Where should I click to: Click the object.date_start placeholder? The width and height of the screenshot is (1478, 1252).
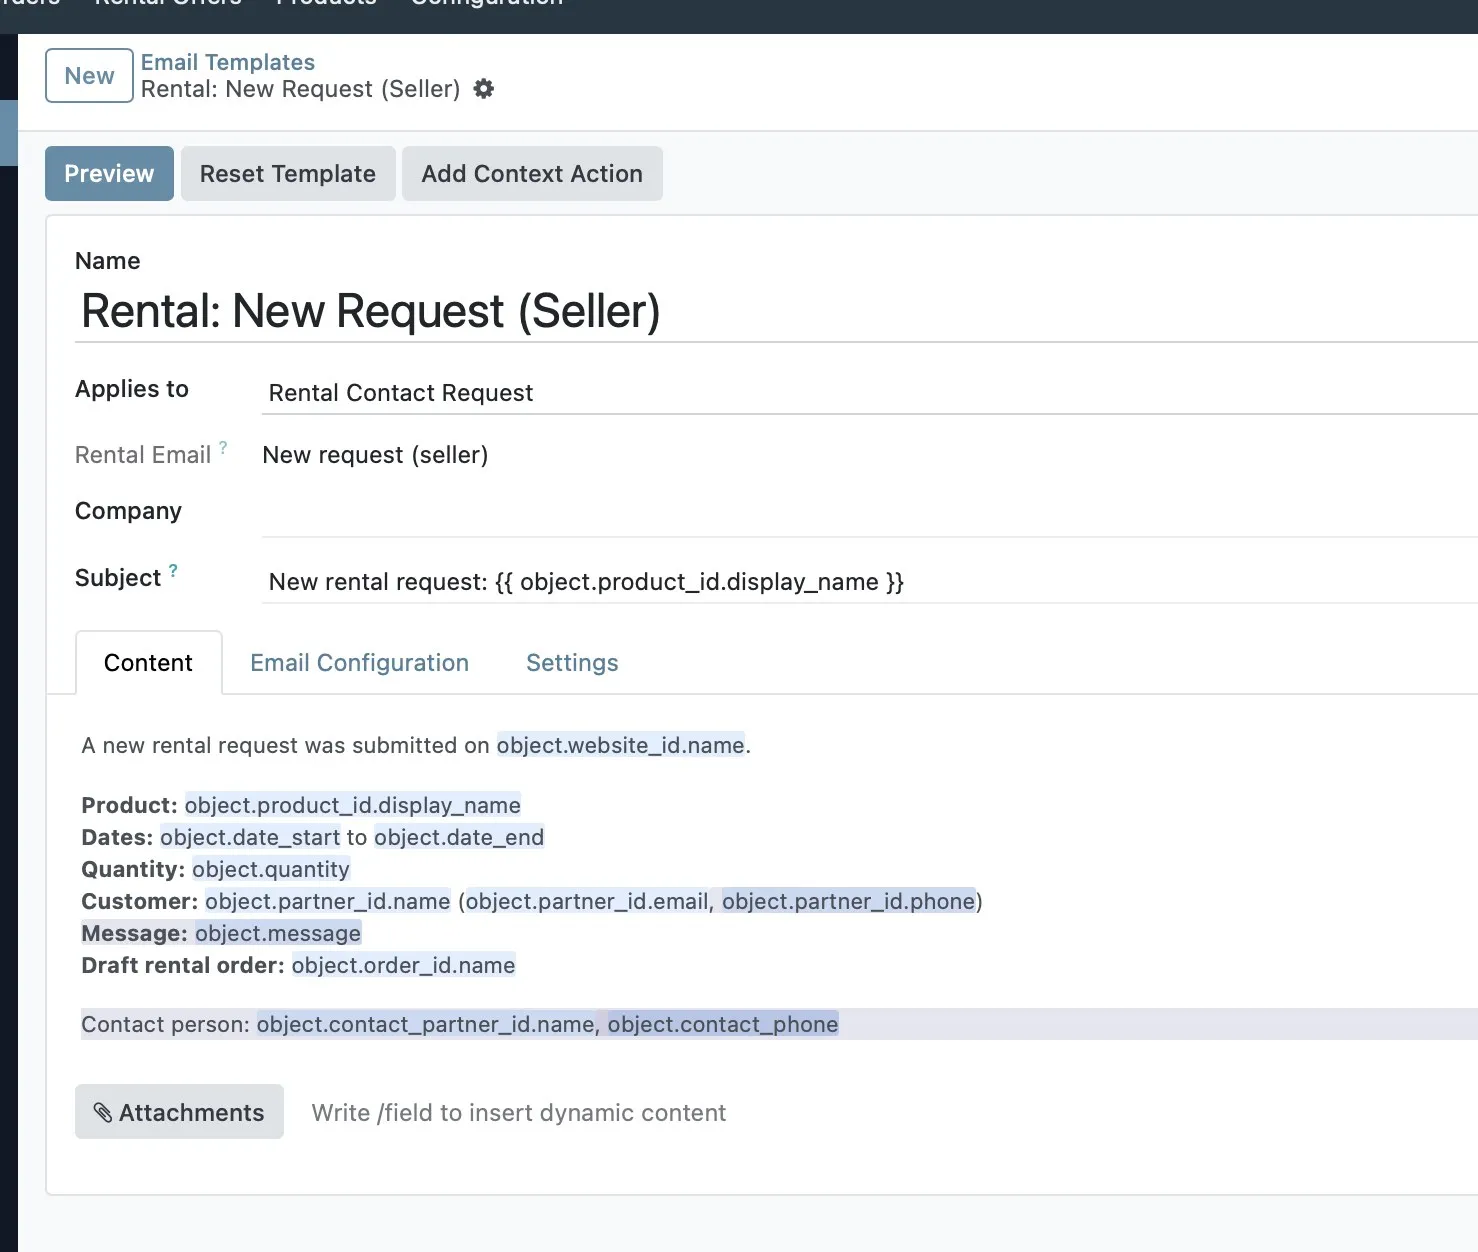point(250,837)
